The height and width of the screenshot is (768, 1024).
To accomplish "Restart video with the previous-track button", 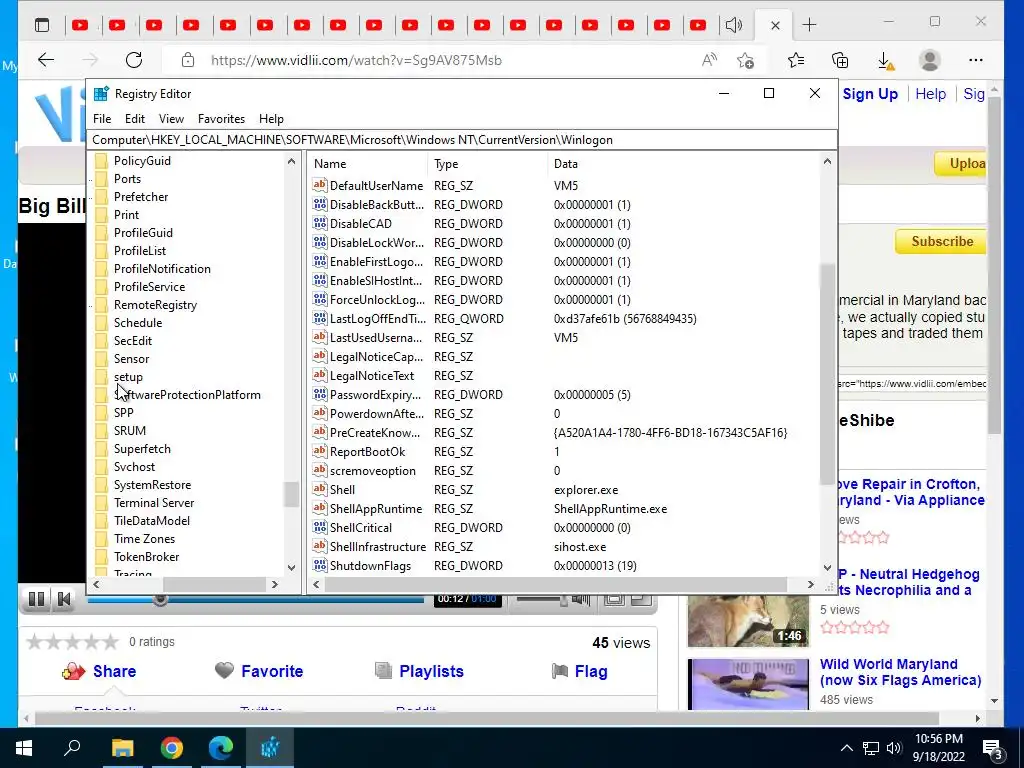I will coord(64,599).
